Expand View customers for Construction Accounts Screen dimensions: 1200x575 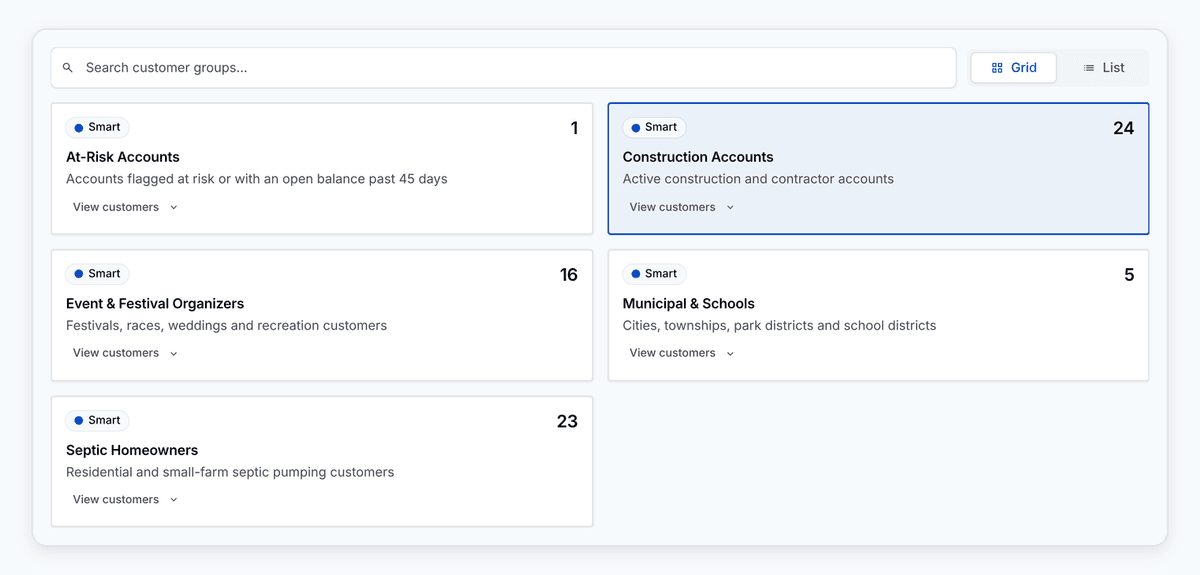(x=682, y=207)
